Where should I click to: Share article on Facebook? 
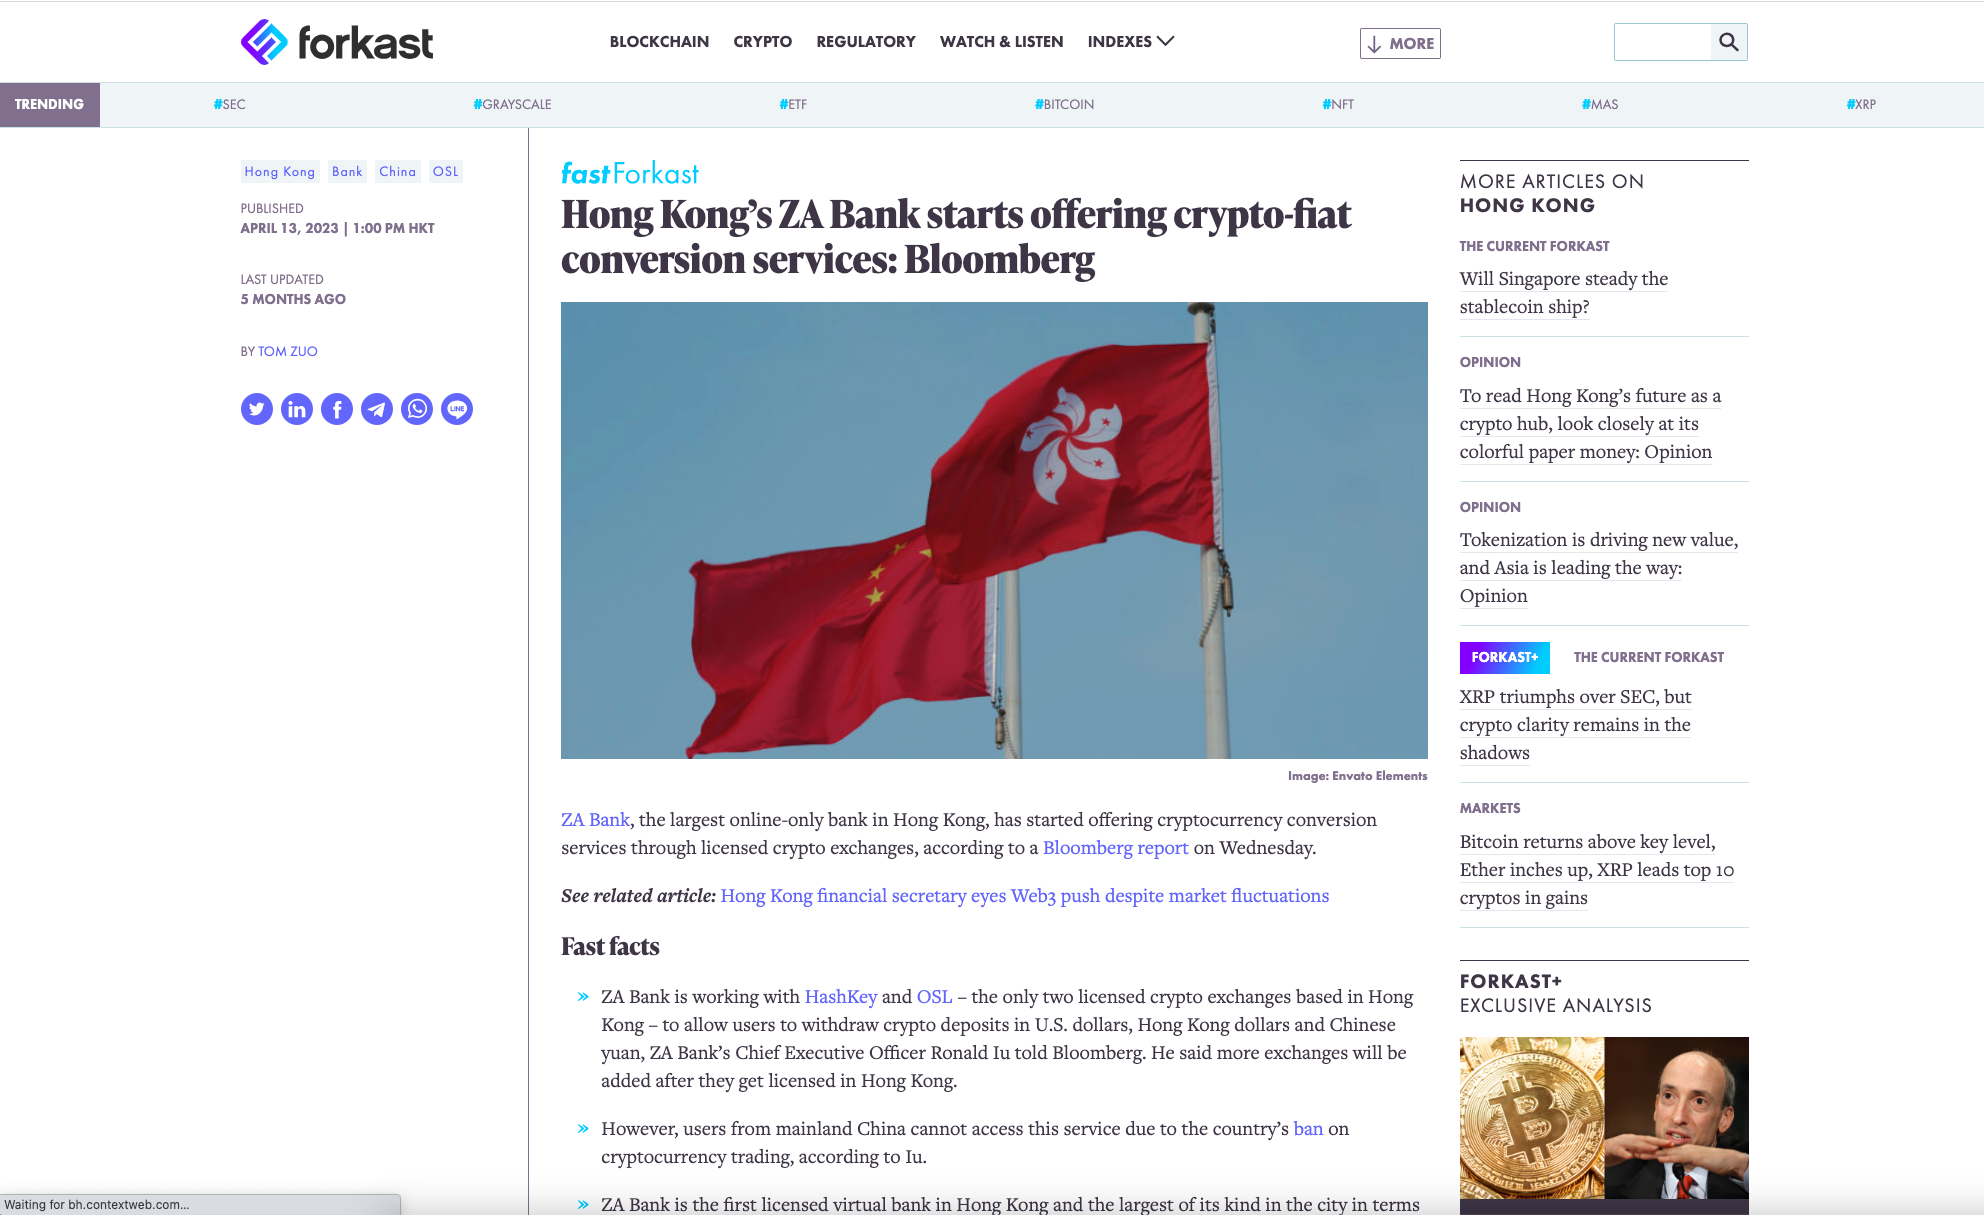[337, 409]
